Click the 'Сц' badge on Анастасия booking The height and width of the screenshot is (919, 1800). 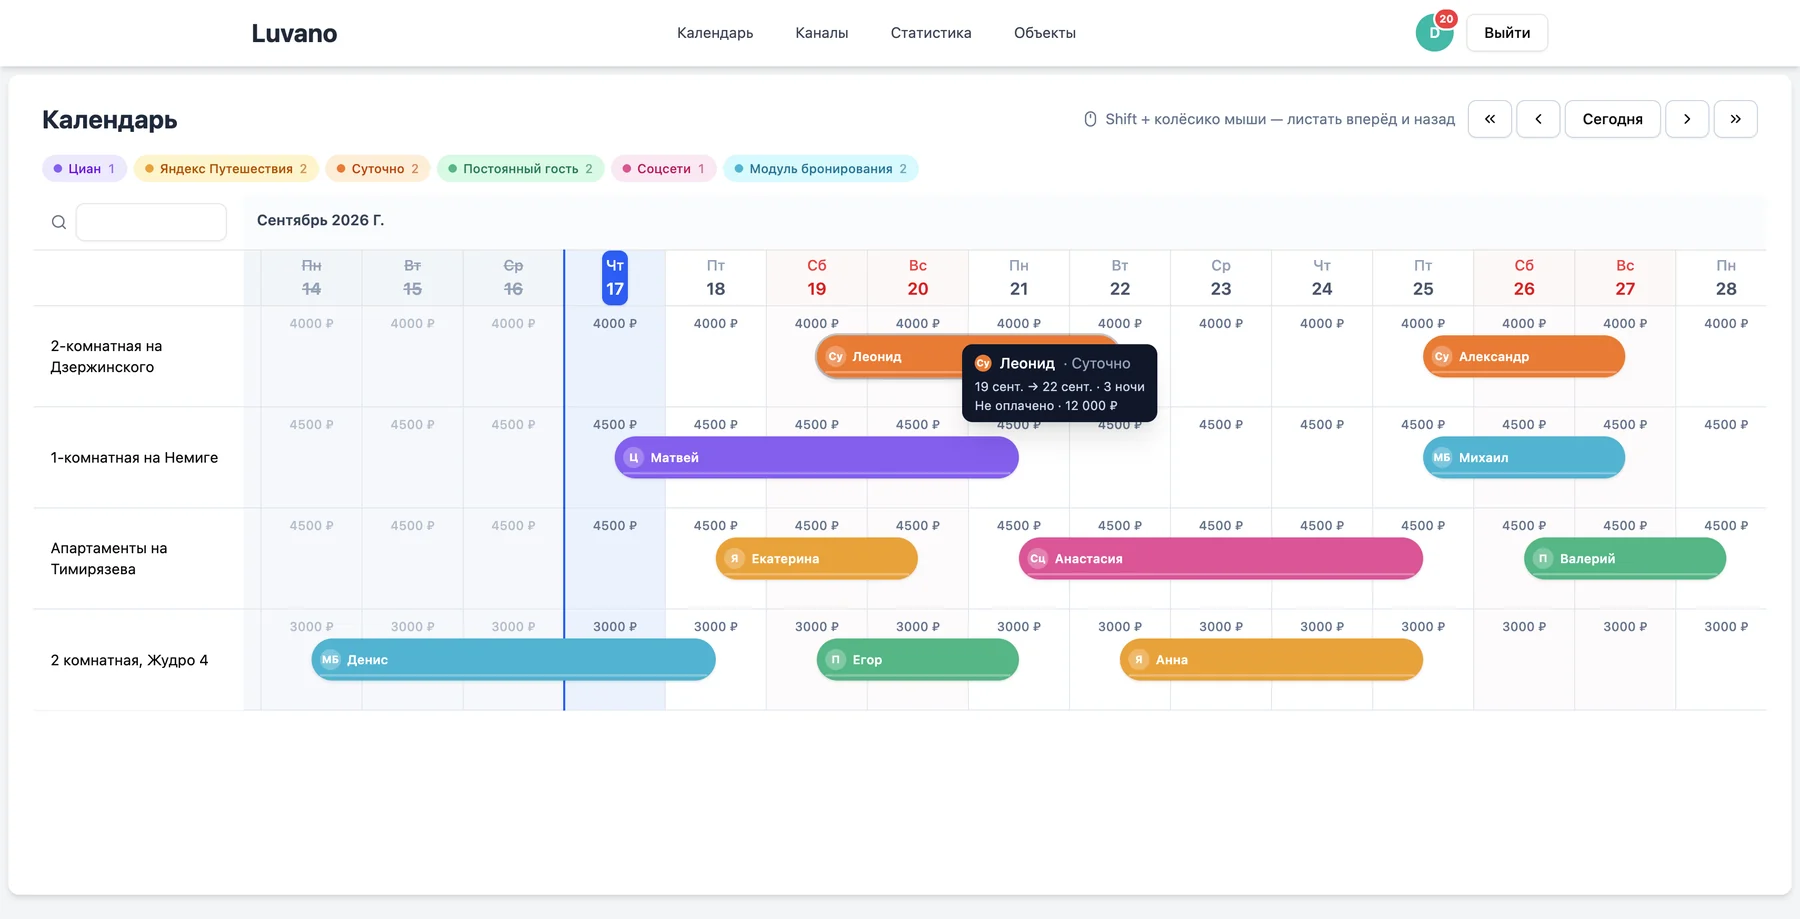(x=1037, y=559)
